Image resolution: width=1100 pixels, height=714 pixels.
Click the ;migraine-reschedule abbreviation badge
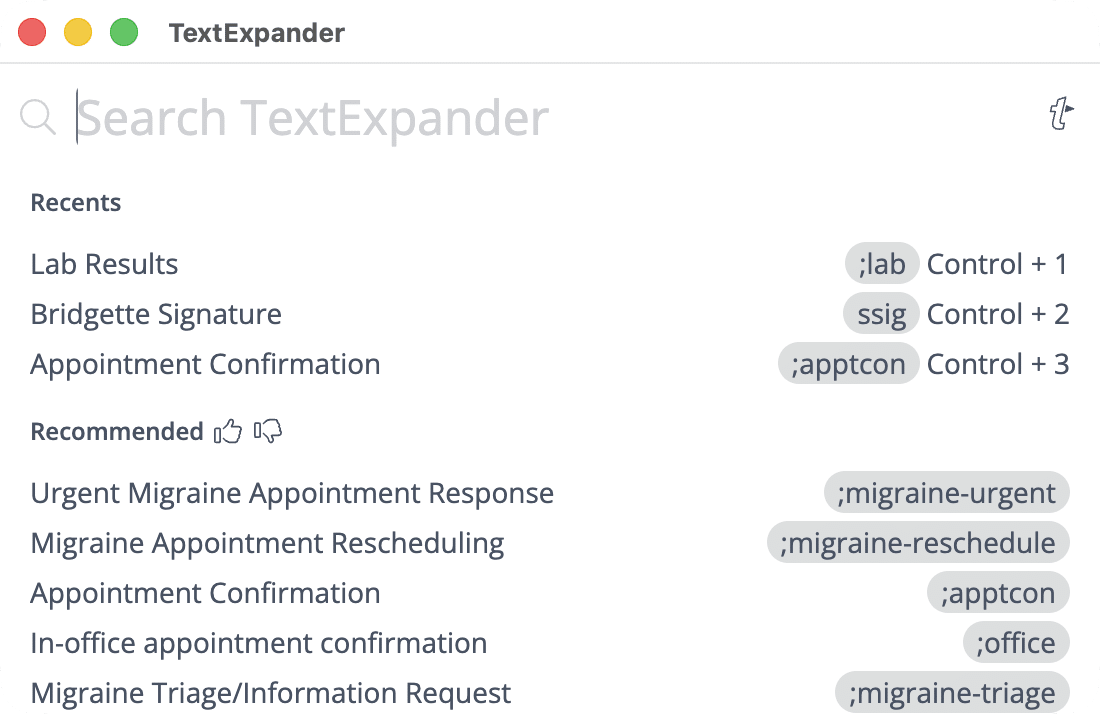click(918, 544)
